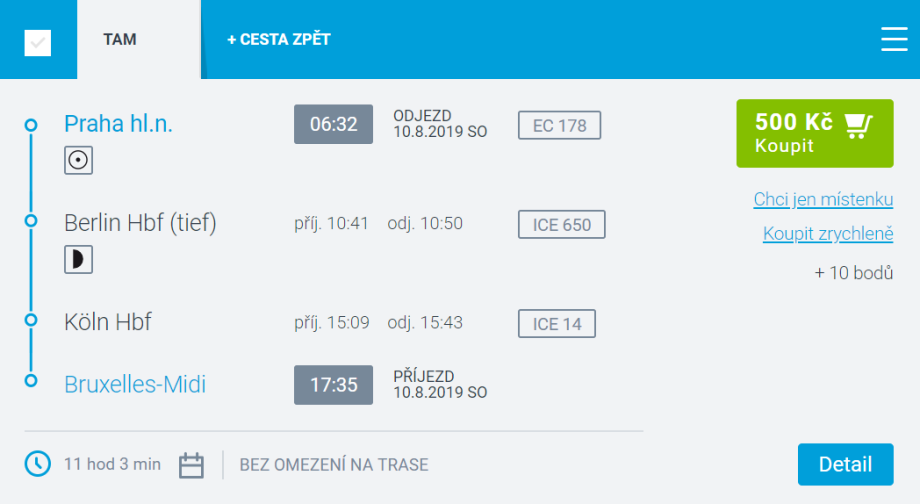Click the Berlin Hbf route stop marker
Screen dimensions: 920x504
tap(31, 220)
